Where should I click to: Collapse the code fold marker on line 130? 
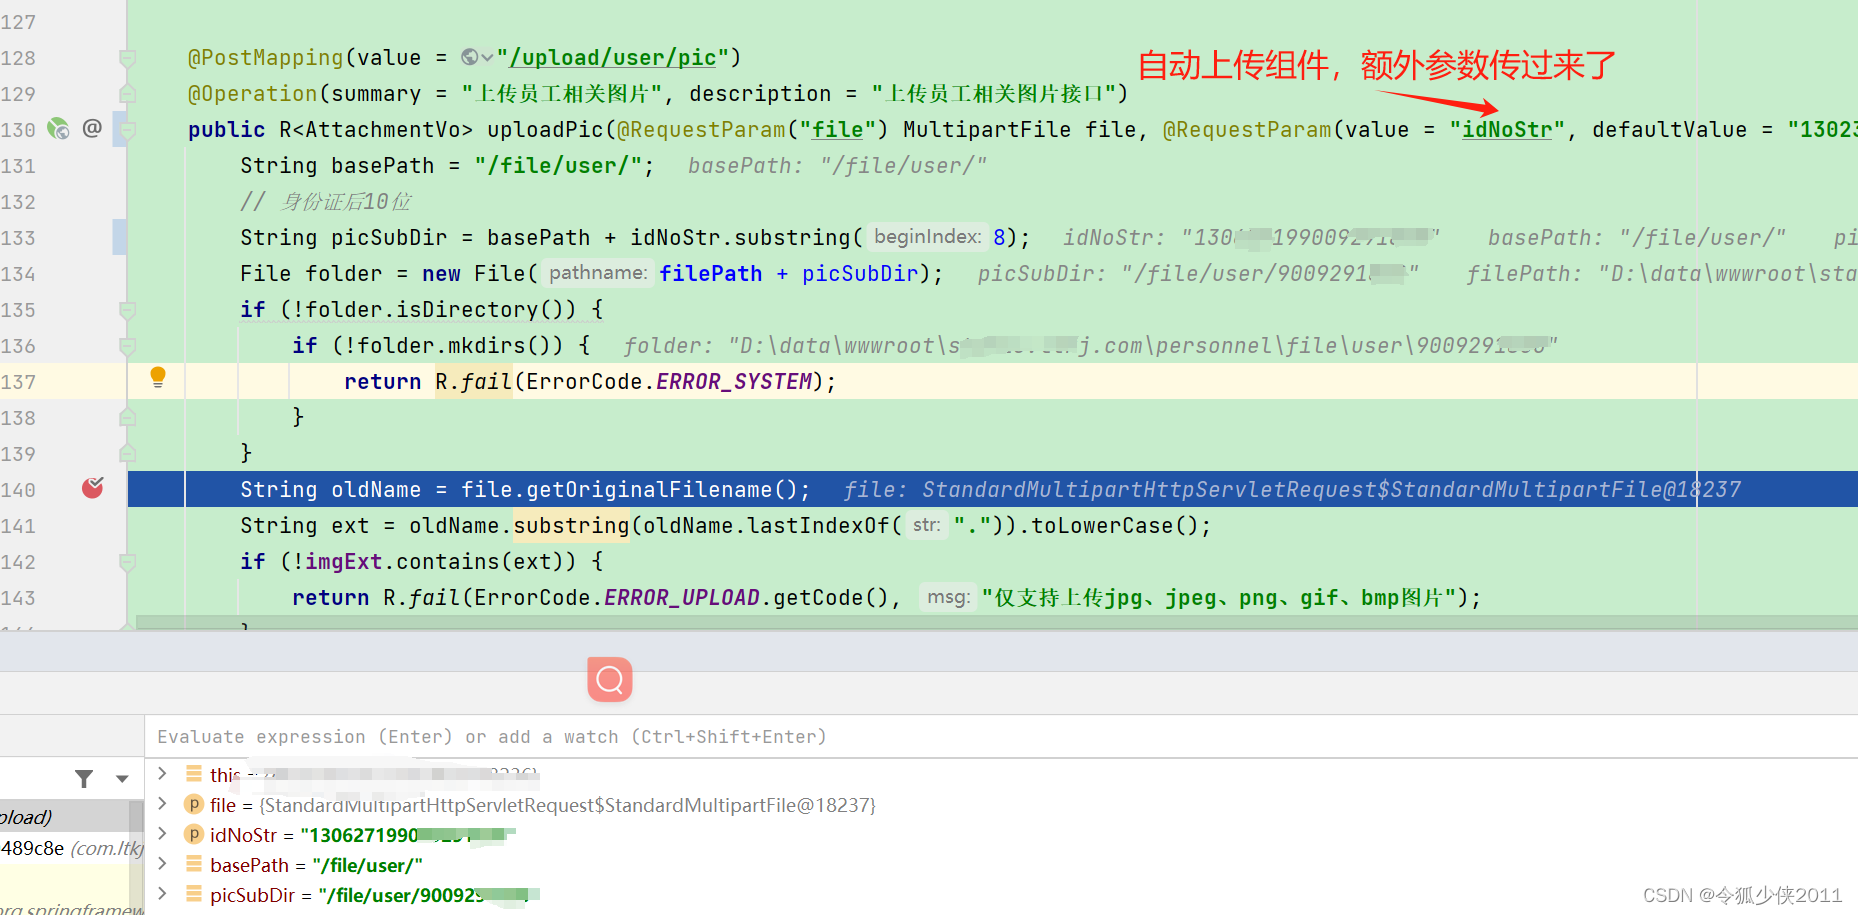tap(127, 129)
